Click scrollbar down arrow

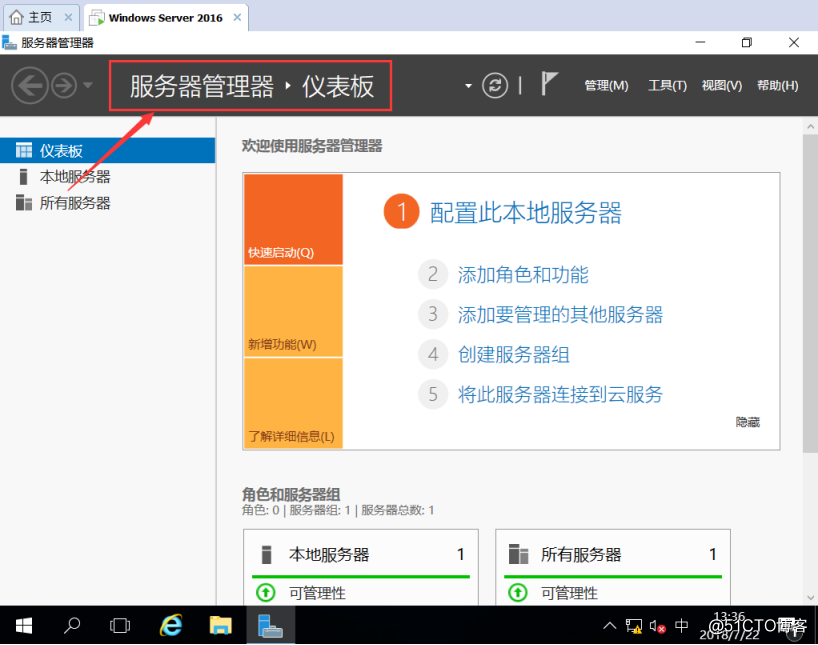tap(810, 598)
